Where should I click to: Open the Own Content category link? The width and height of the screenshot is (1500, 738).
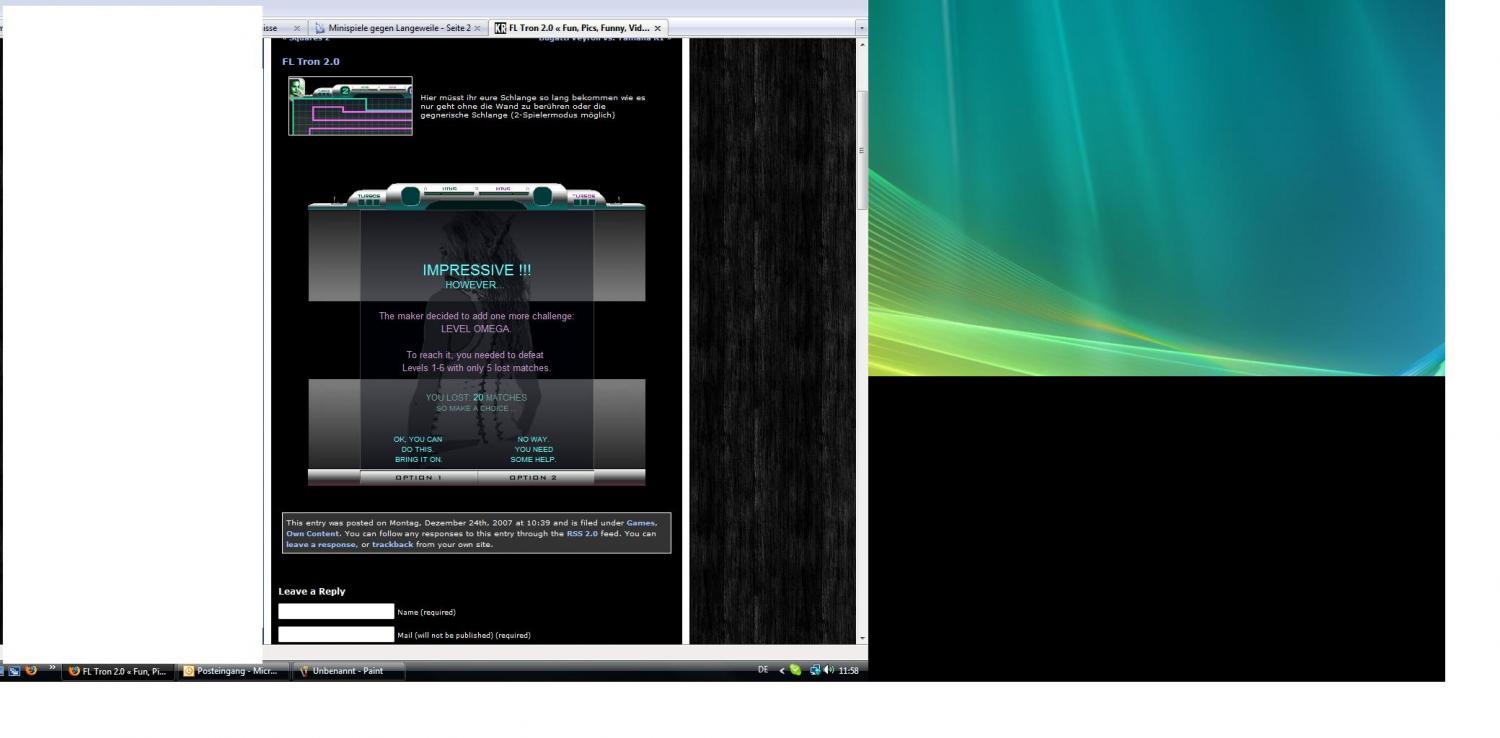[310, 533]
